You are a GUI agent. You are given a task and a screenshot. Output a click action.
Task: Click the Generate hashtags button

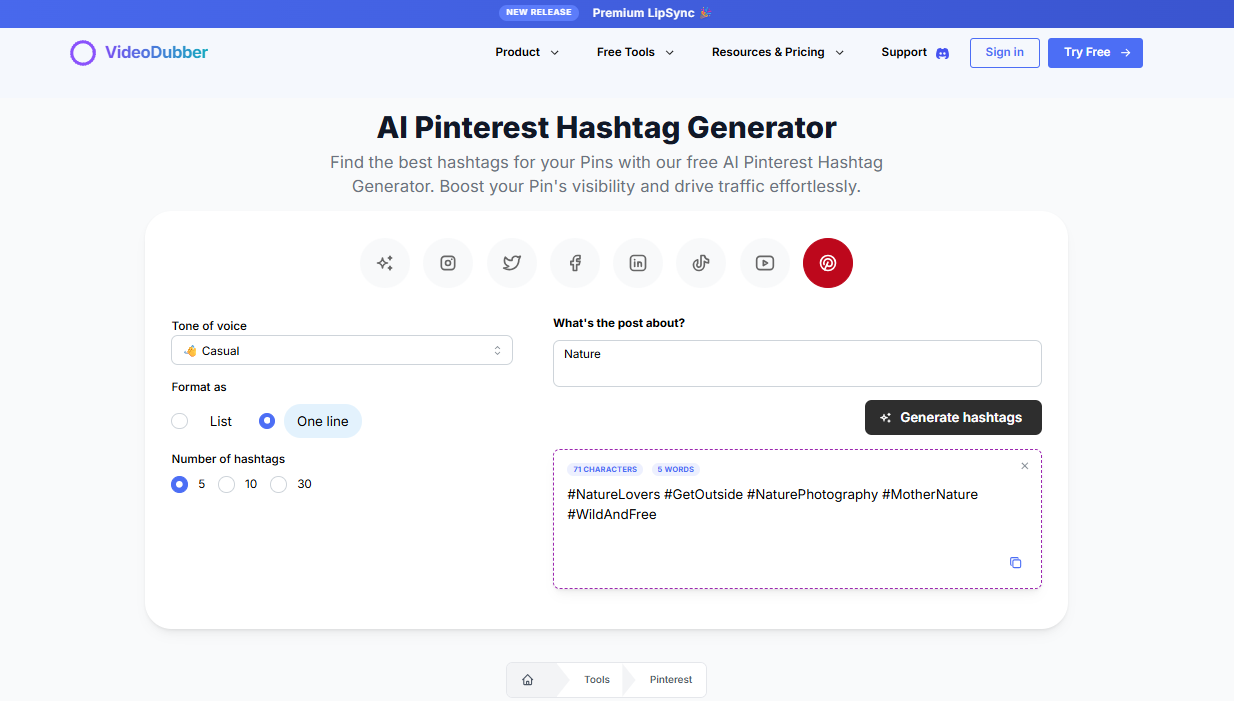coord(953,417)
